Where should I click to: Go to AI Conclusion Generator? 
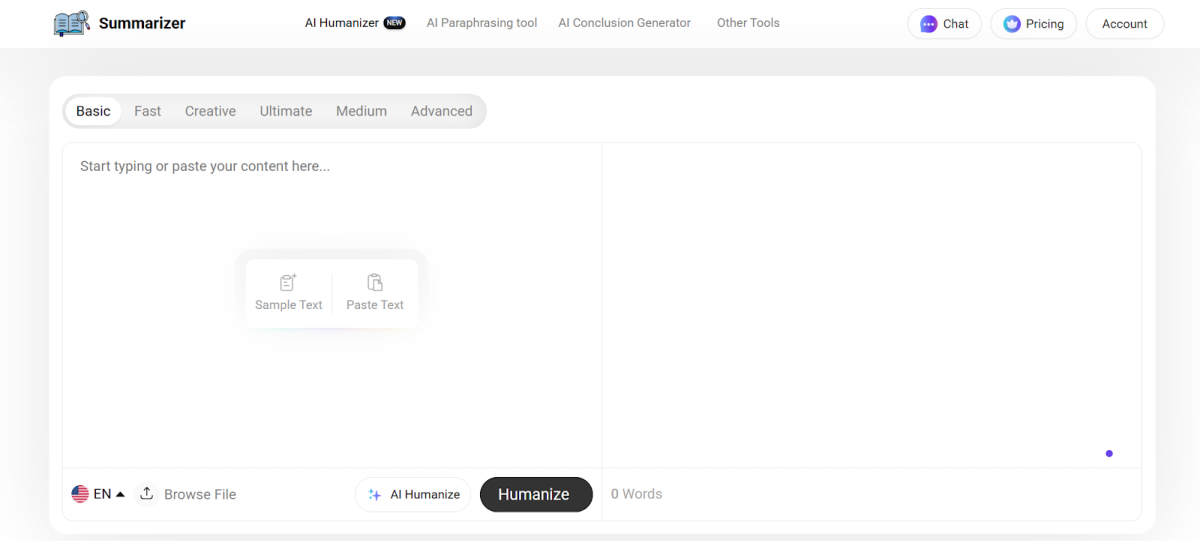[624, 23]
